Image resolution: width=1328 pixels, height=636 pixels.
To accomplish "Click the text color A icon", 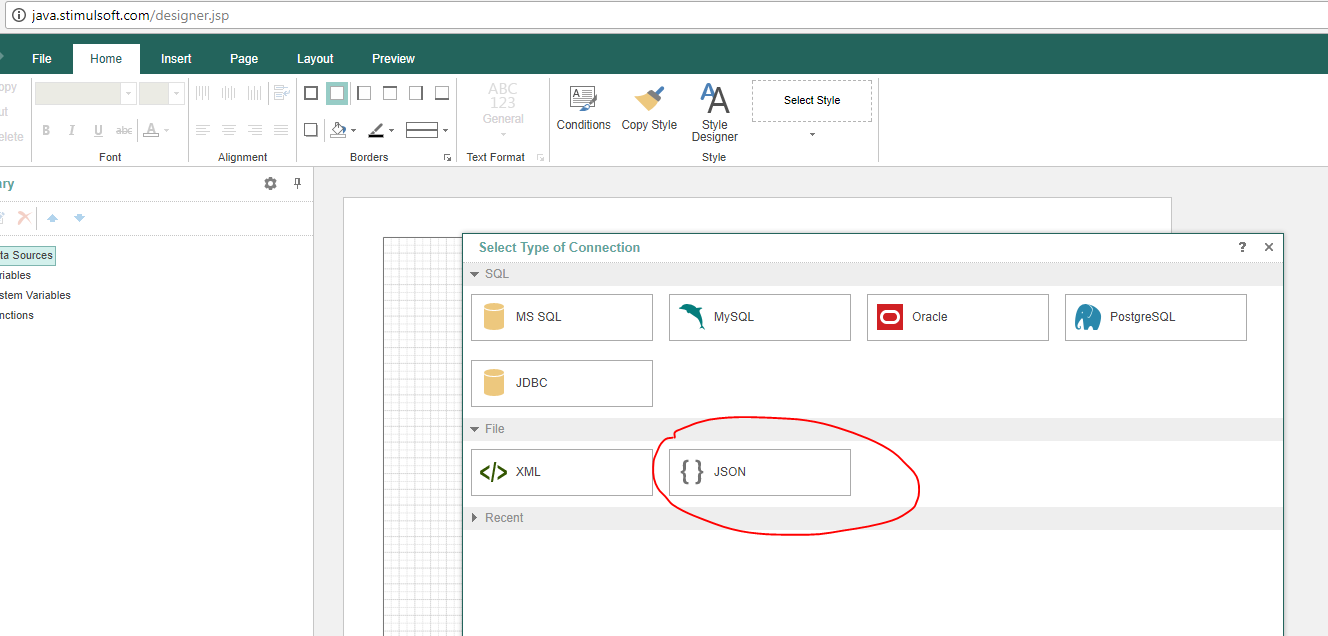I will [150, 130].
